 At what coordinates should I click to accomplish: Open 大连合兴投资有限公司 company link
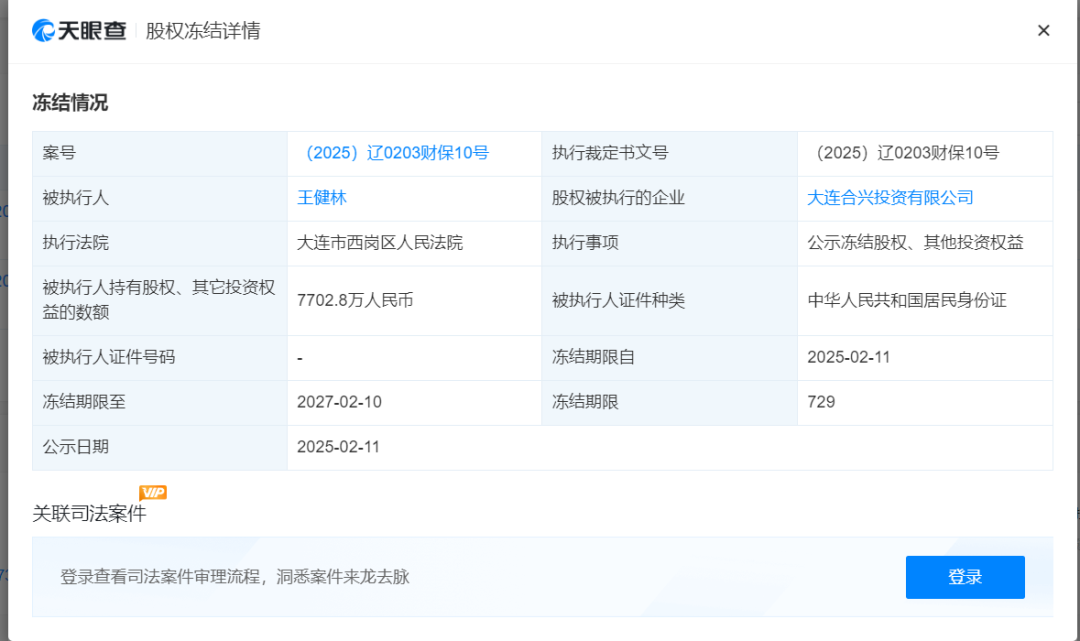(890, 198)
